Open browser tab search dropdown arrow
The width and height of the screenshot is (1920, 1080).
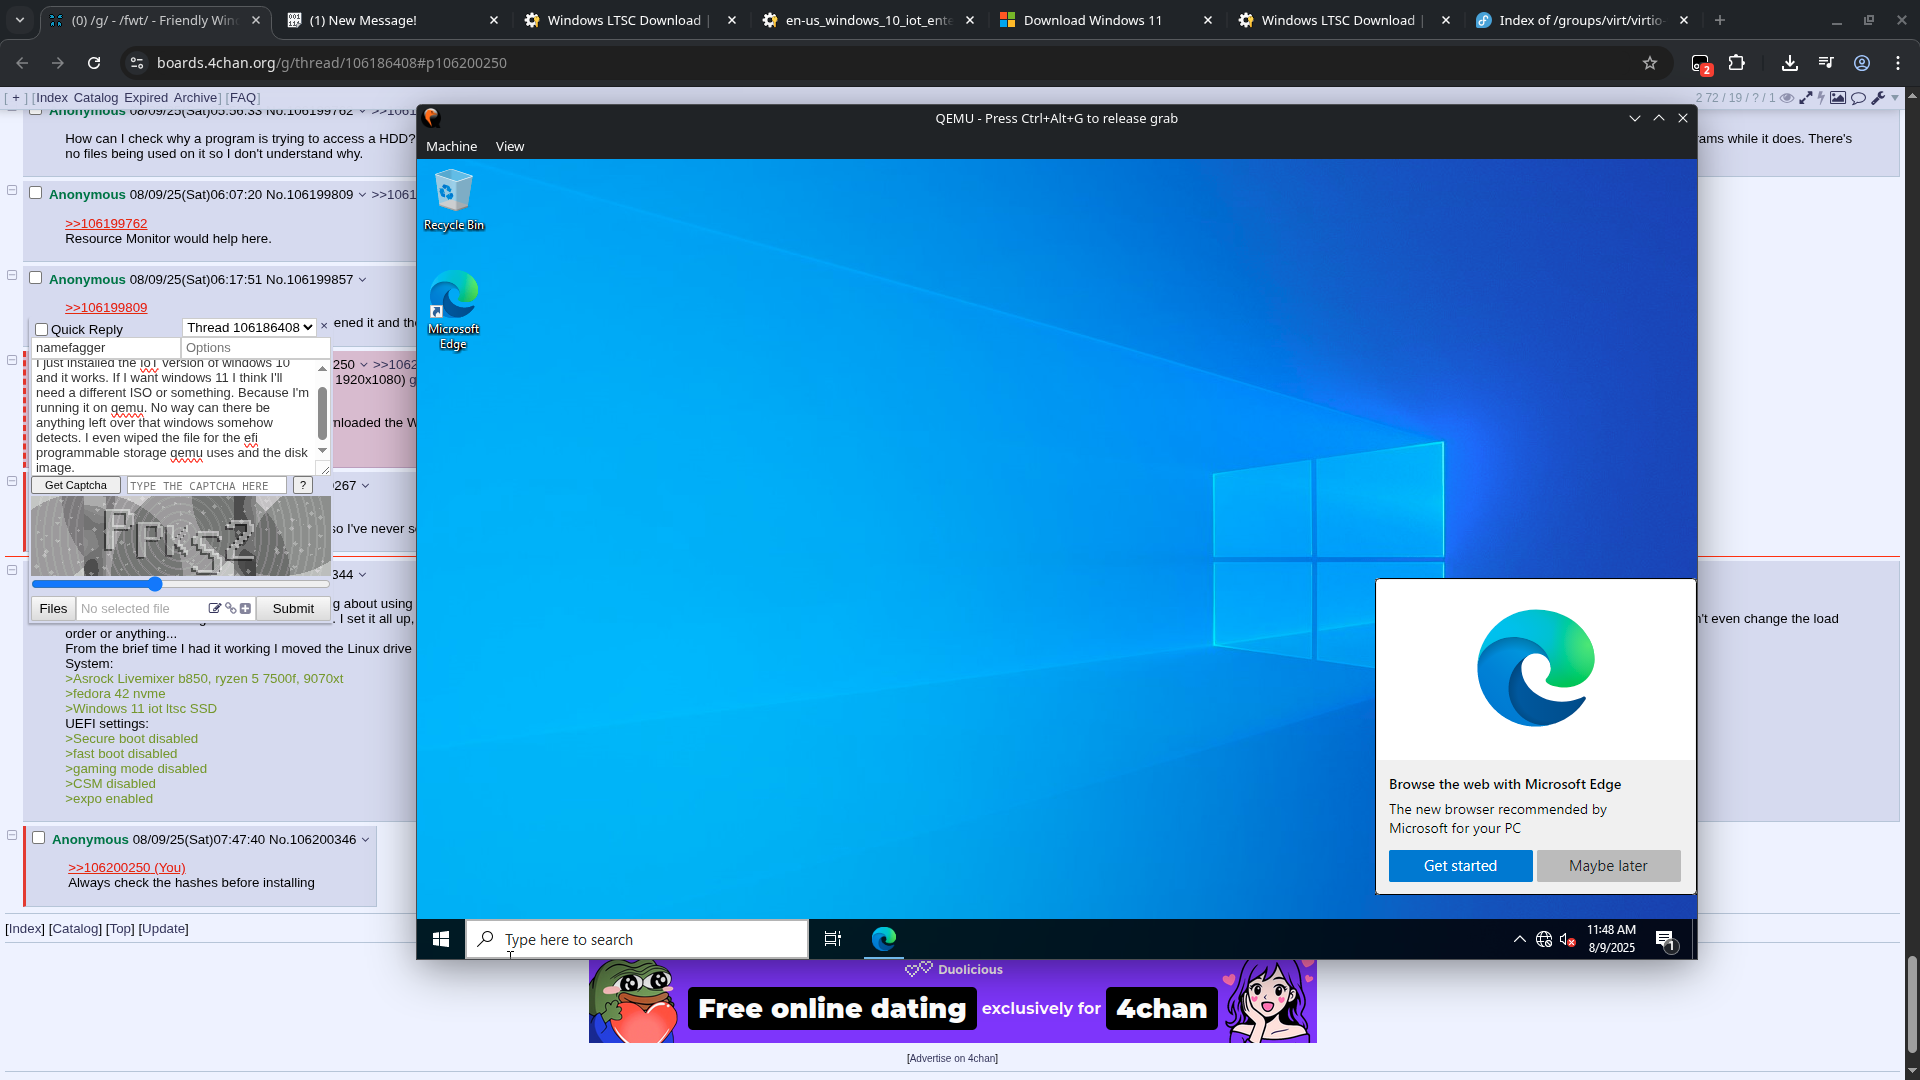(x=20, y=20)
